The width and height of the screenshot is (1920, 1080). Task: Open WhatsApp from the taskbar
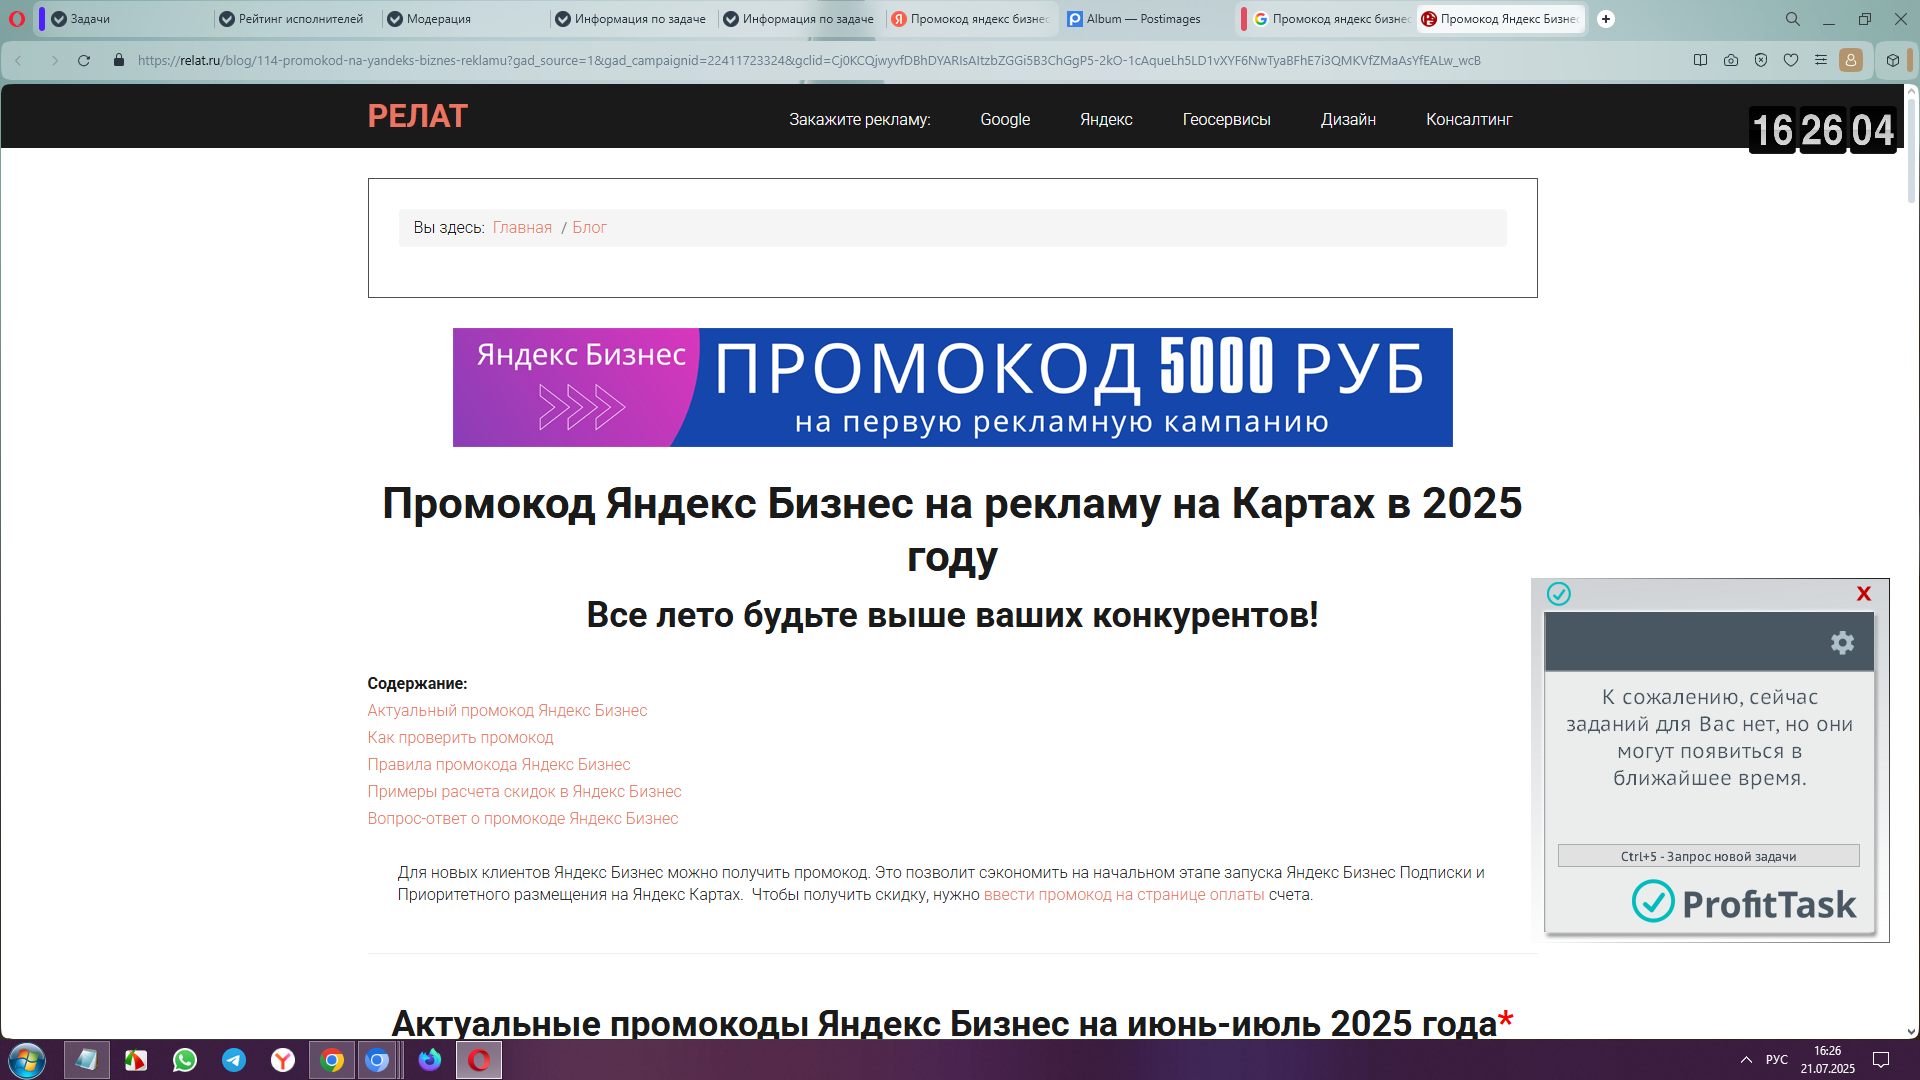click(185, 1060)
